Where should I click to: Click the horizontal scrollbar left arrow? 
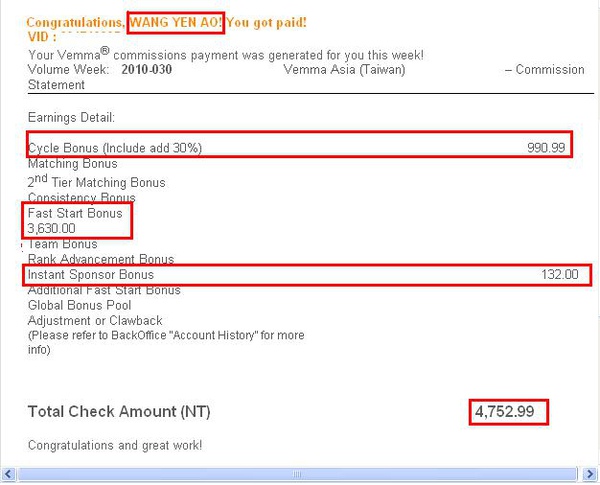[x=8, y=474]
